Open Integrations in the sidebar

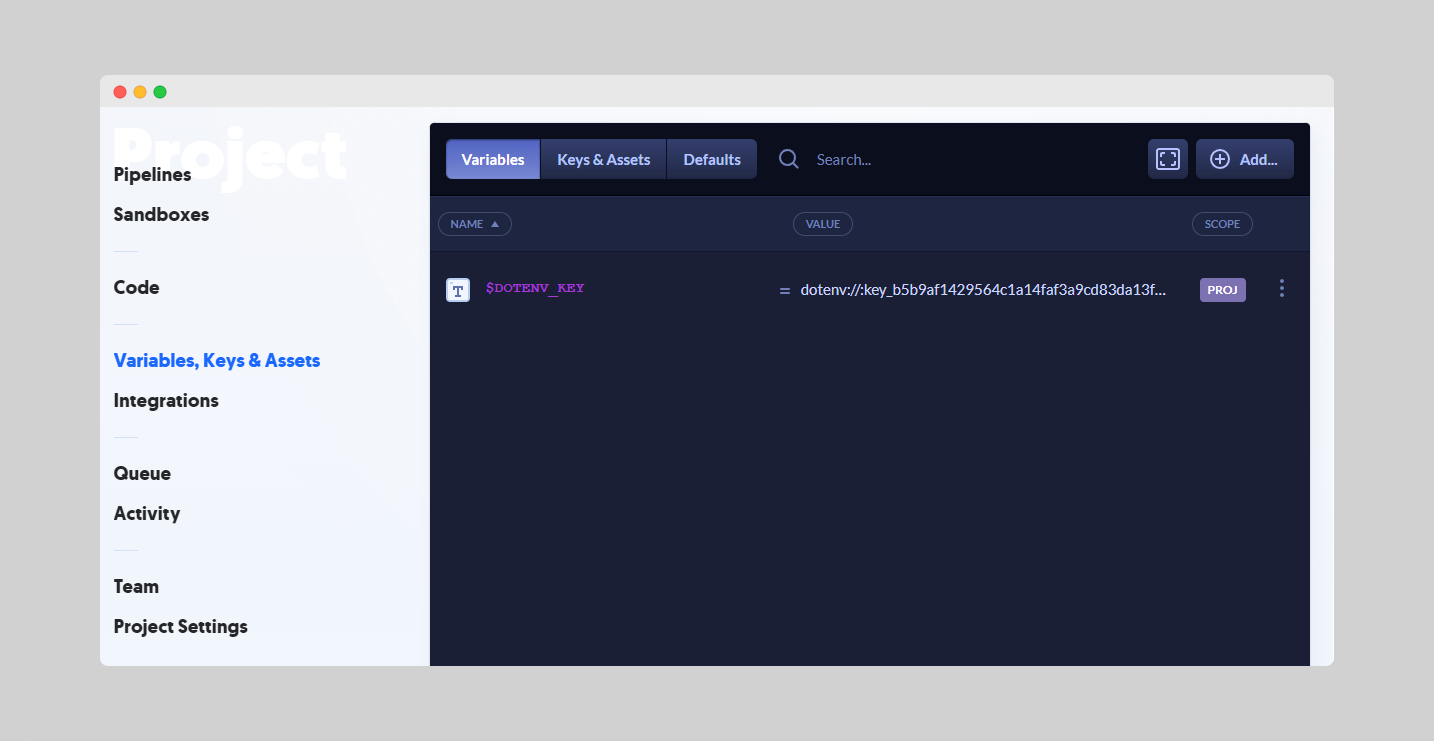[x=166, y=400]
